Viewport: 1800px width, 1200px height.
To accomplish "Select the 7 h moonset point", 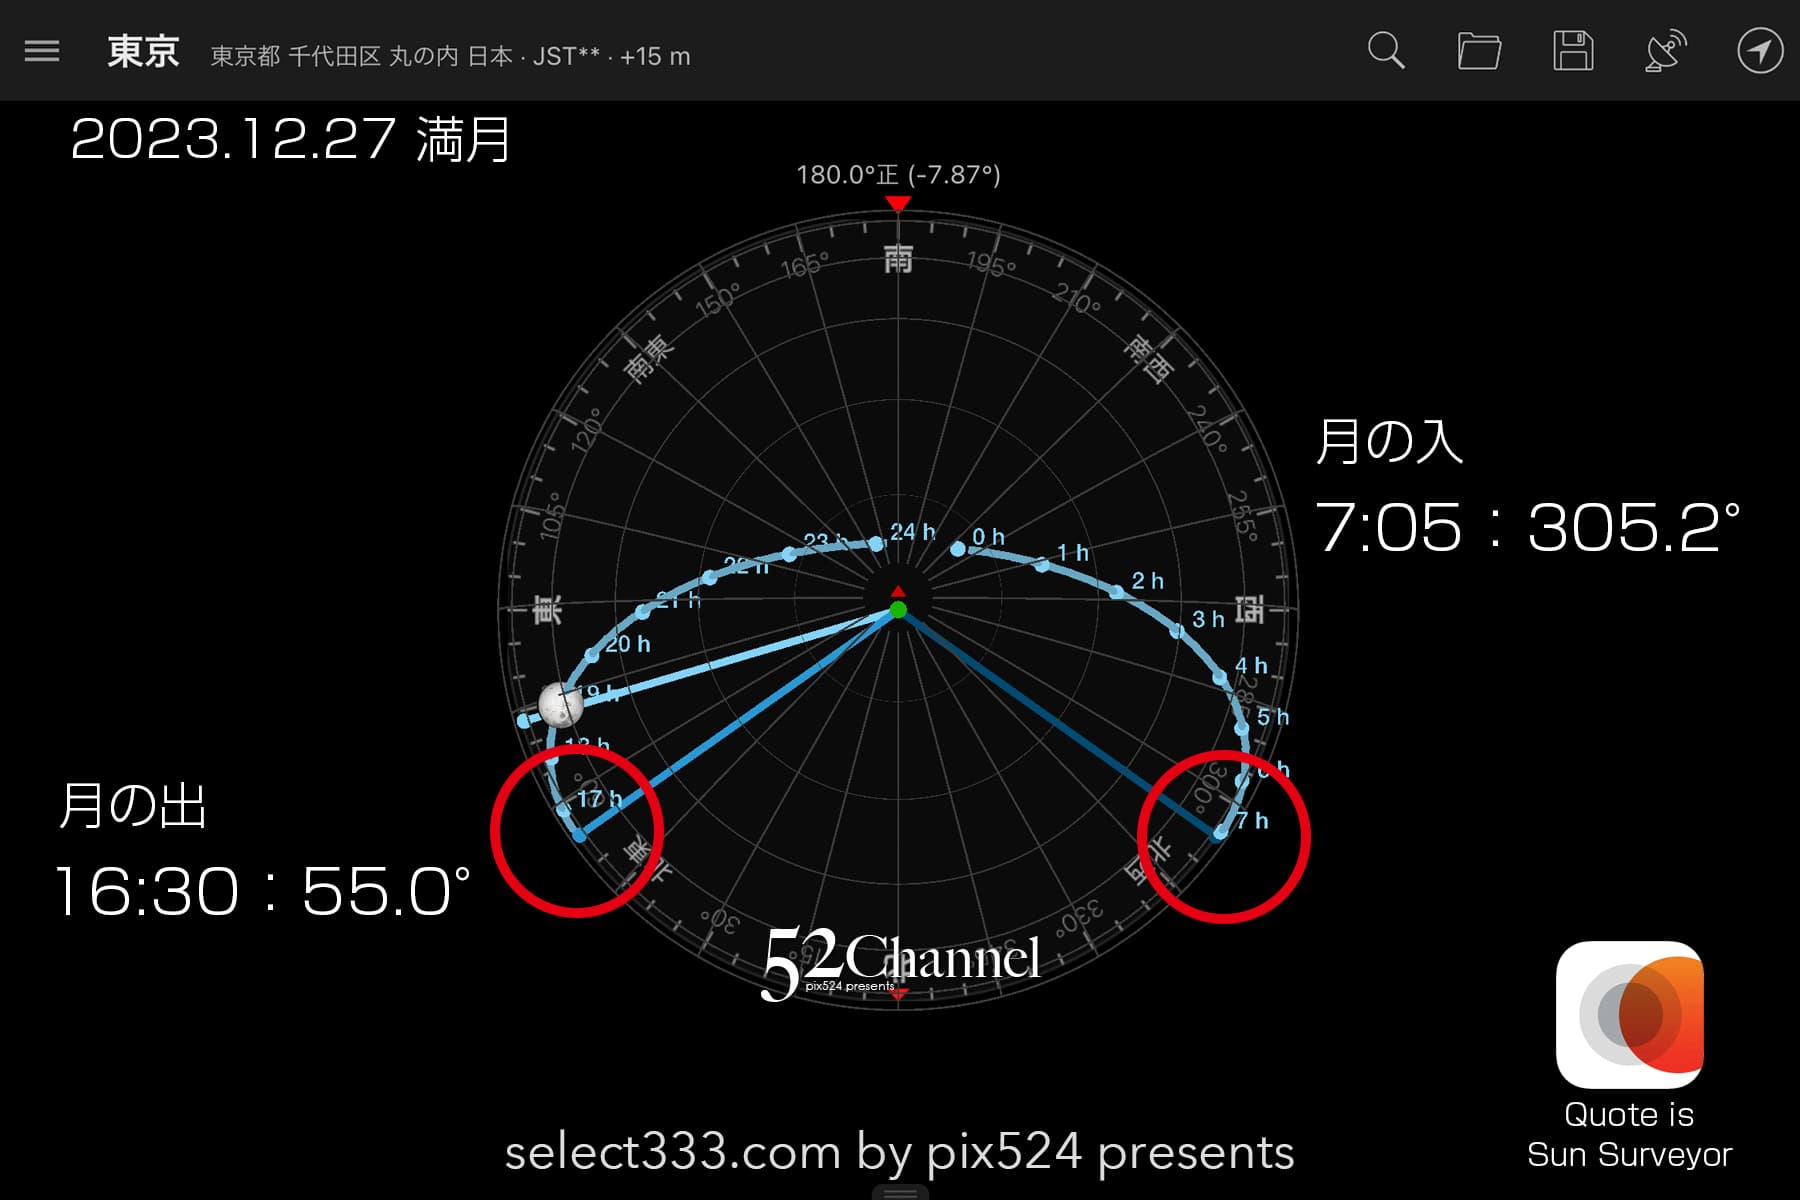I will [x=1220, y=832].
